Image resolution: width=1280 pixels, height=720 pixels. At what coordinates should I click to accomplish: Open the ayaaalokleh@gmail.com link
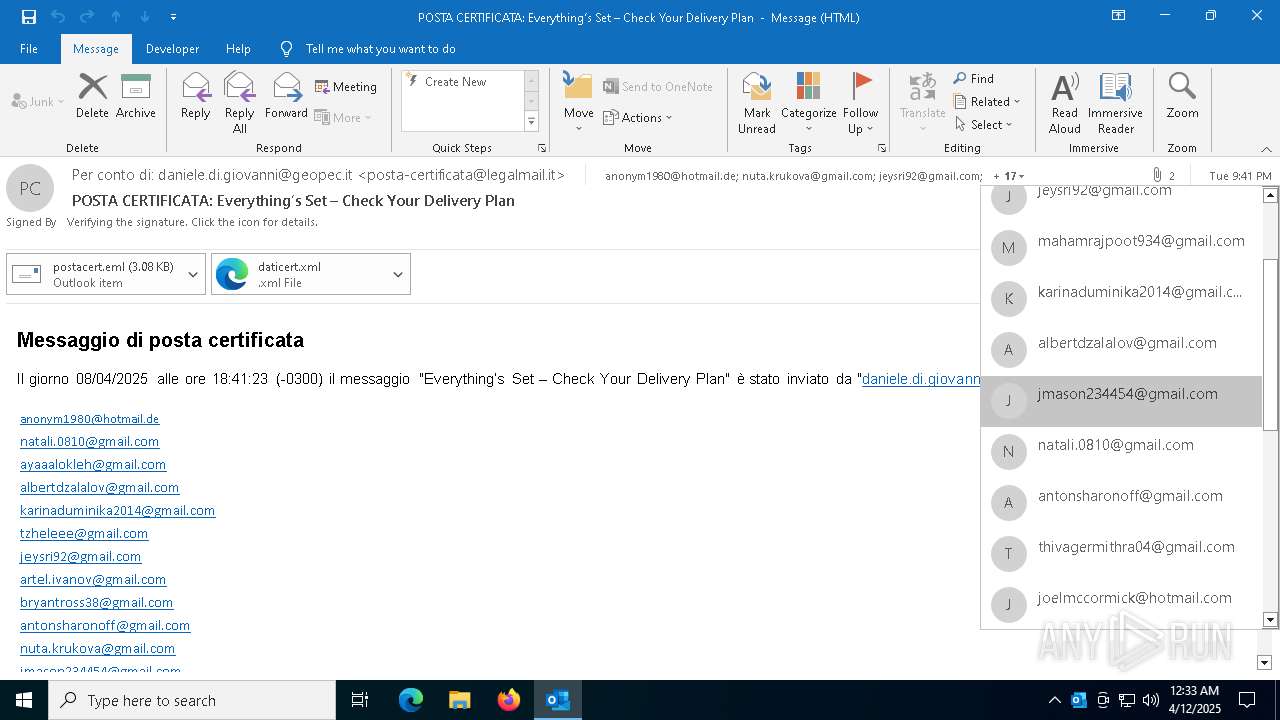coord(93,465)
